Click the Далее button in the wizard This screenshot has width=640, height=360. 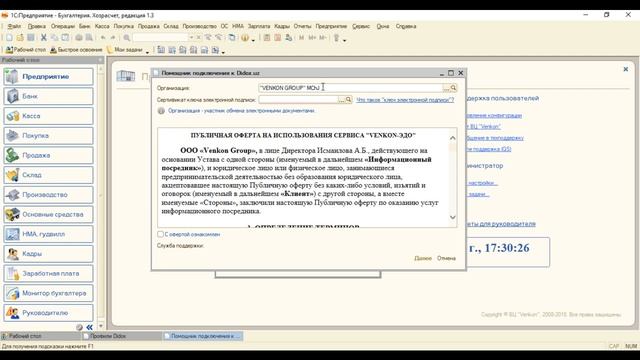point(423,258)
